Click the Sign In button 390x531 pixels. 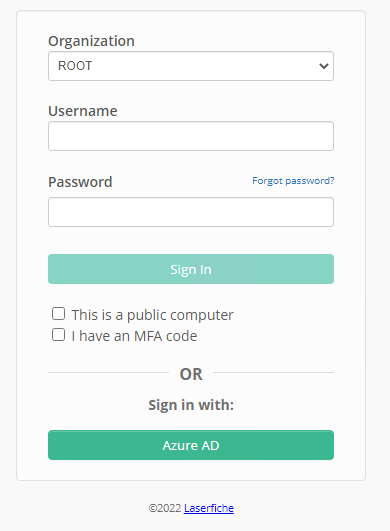click(x=191, y=269)
